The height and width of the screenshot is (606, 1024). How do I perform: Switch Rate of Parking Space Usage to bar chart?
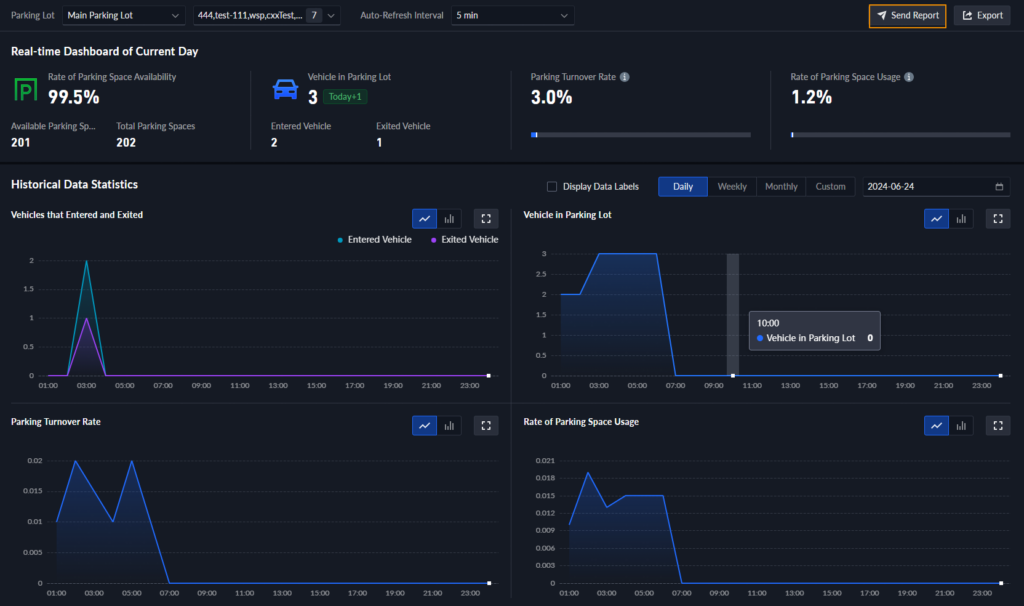960,426
